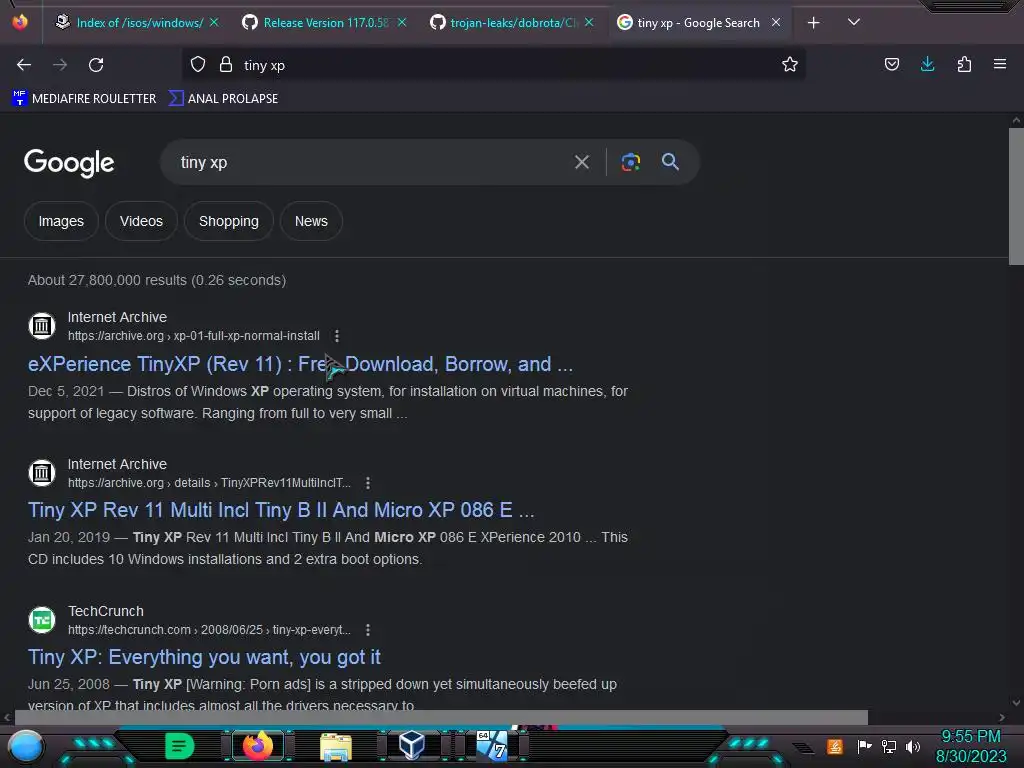Click Internet Archive favicon of first result
Image resolution: width=1024 pixels, height=768 pixels.
point(42,325)
